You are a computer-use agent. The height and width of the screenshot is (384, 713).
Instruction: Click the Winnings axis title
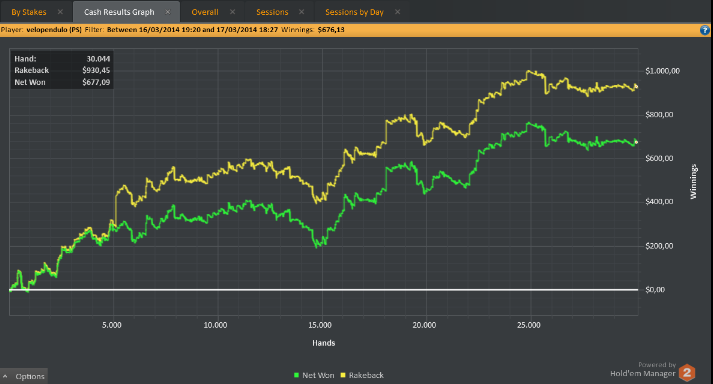[693, 182]
